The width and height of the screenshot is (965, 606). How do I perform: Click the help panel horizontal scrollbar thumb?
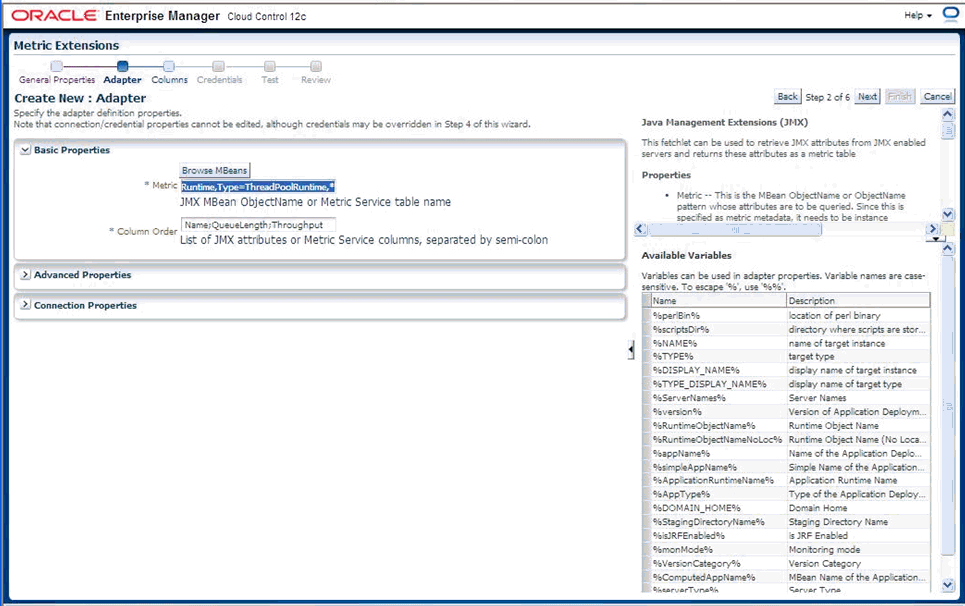point(734,229)
